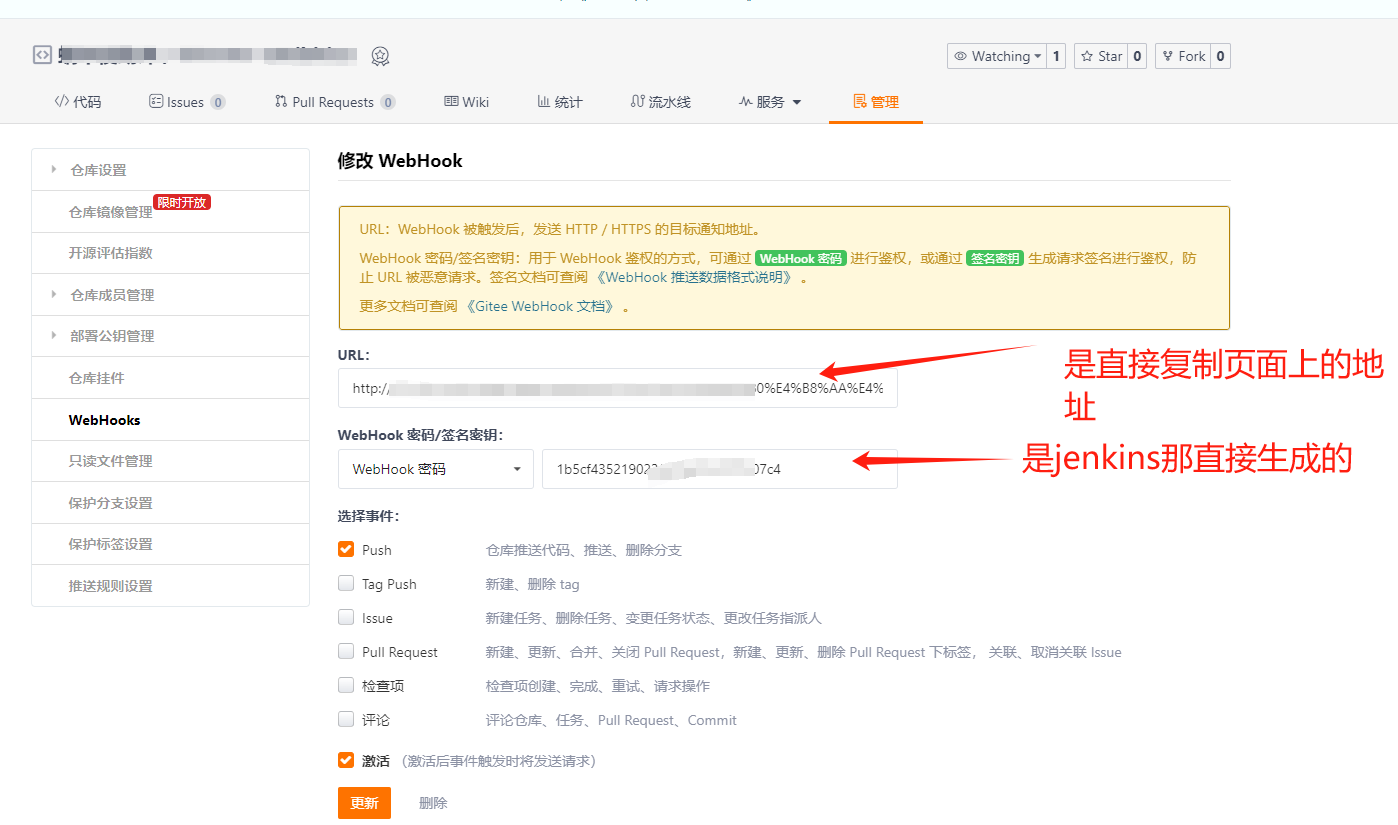The image size is (1398, 825).
Task: Star this repository
Action: (1100, 56)
